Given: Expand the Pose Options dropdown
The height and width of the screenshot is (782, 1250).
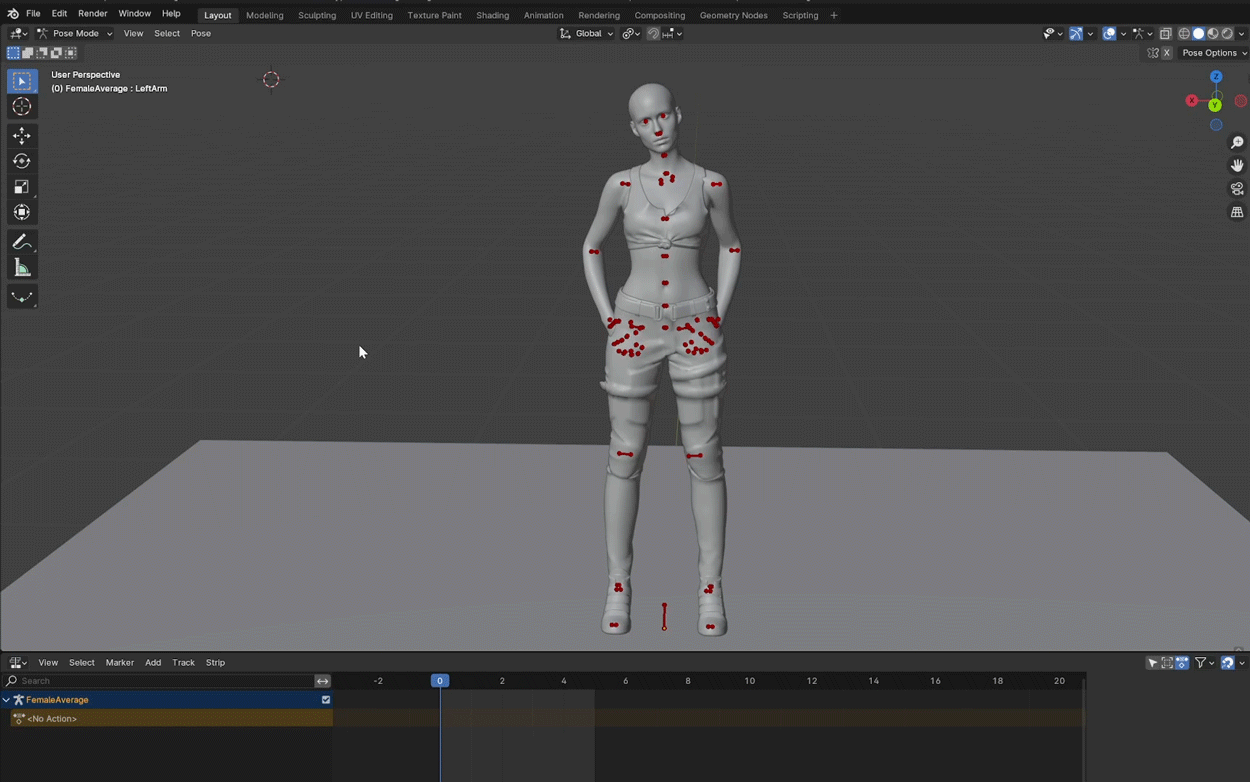Looking at the screenshot, I should pos(1213,53).
